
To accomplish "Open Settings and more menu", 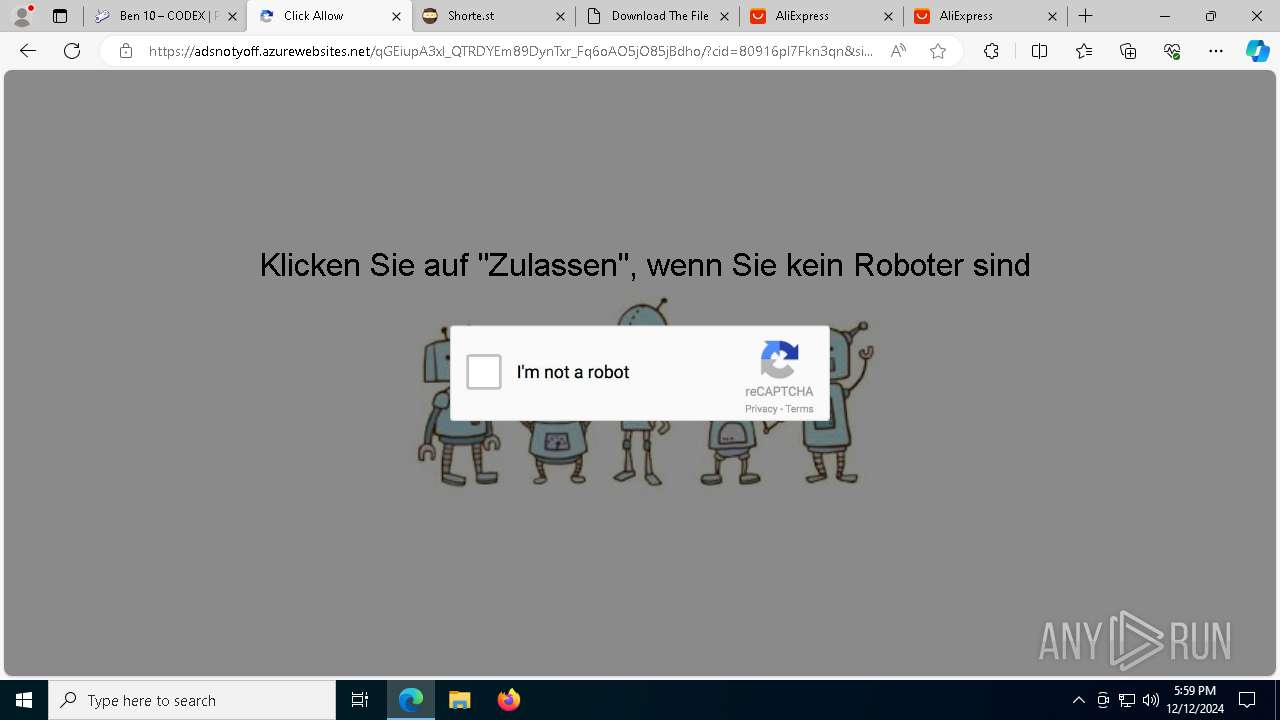I will pyautogui.click(x=1216, y=51).
